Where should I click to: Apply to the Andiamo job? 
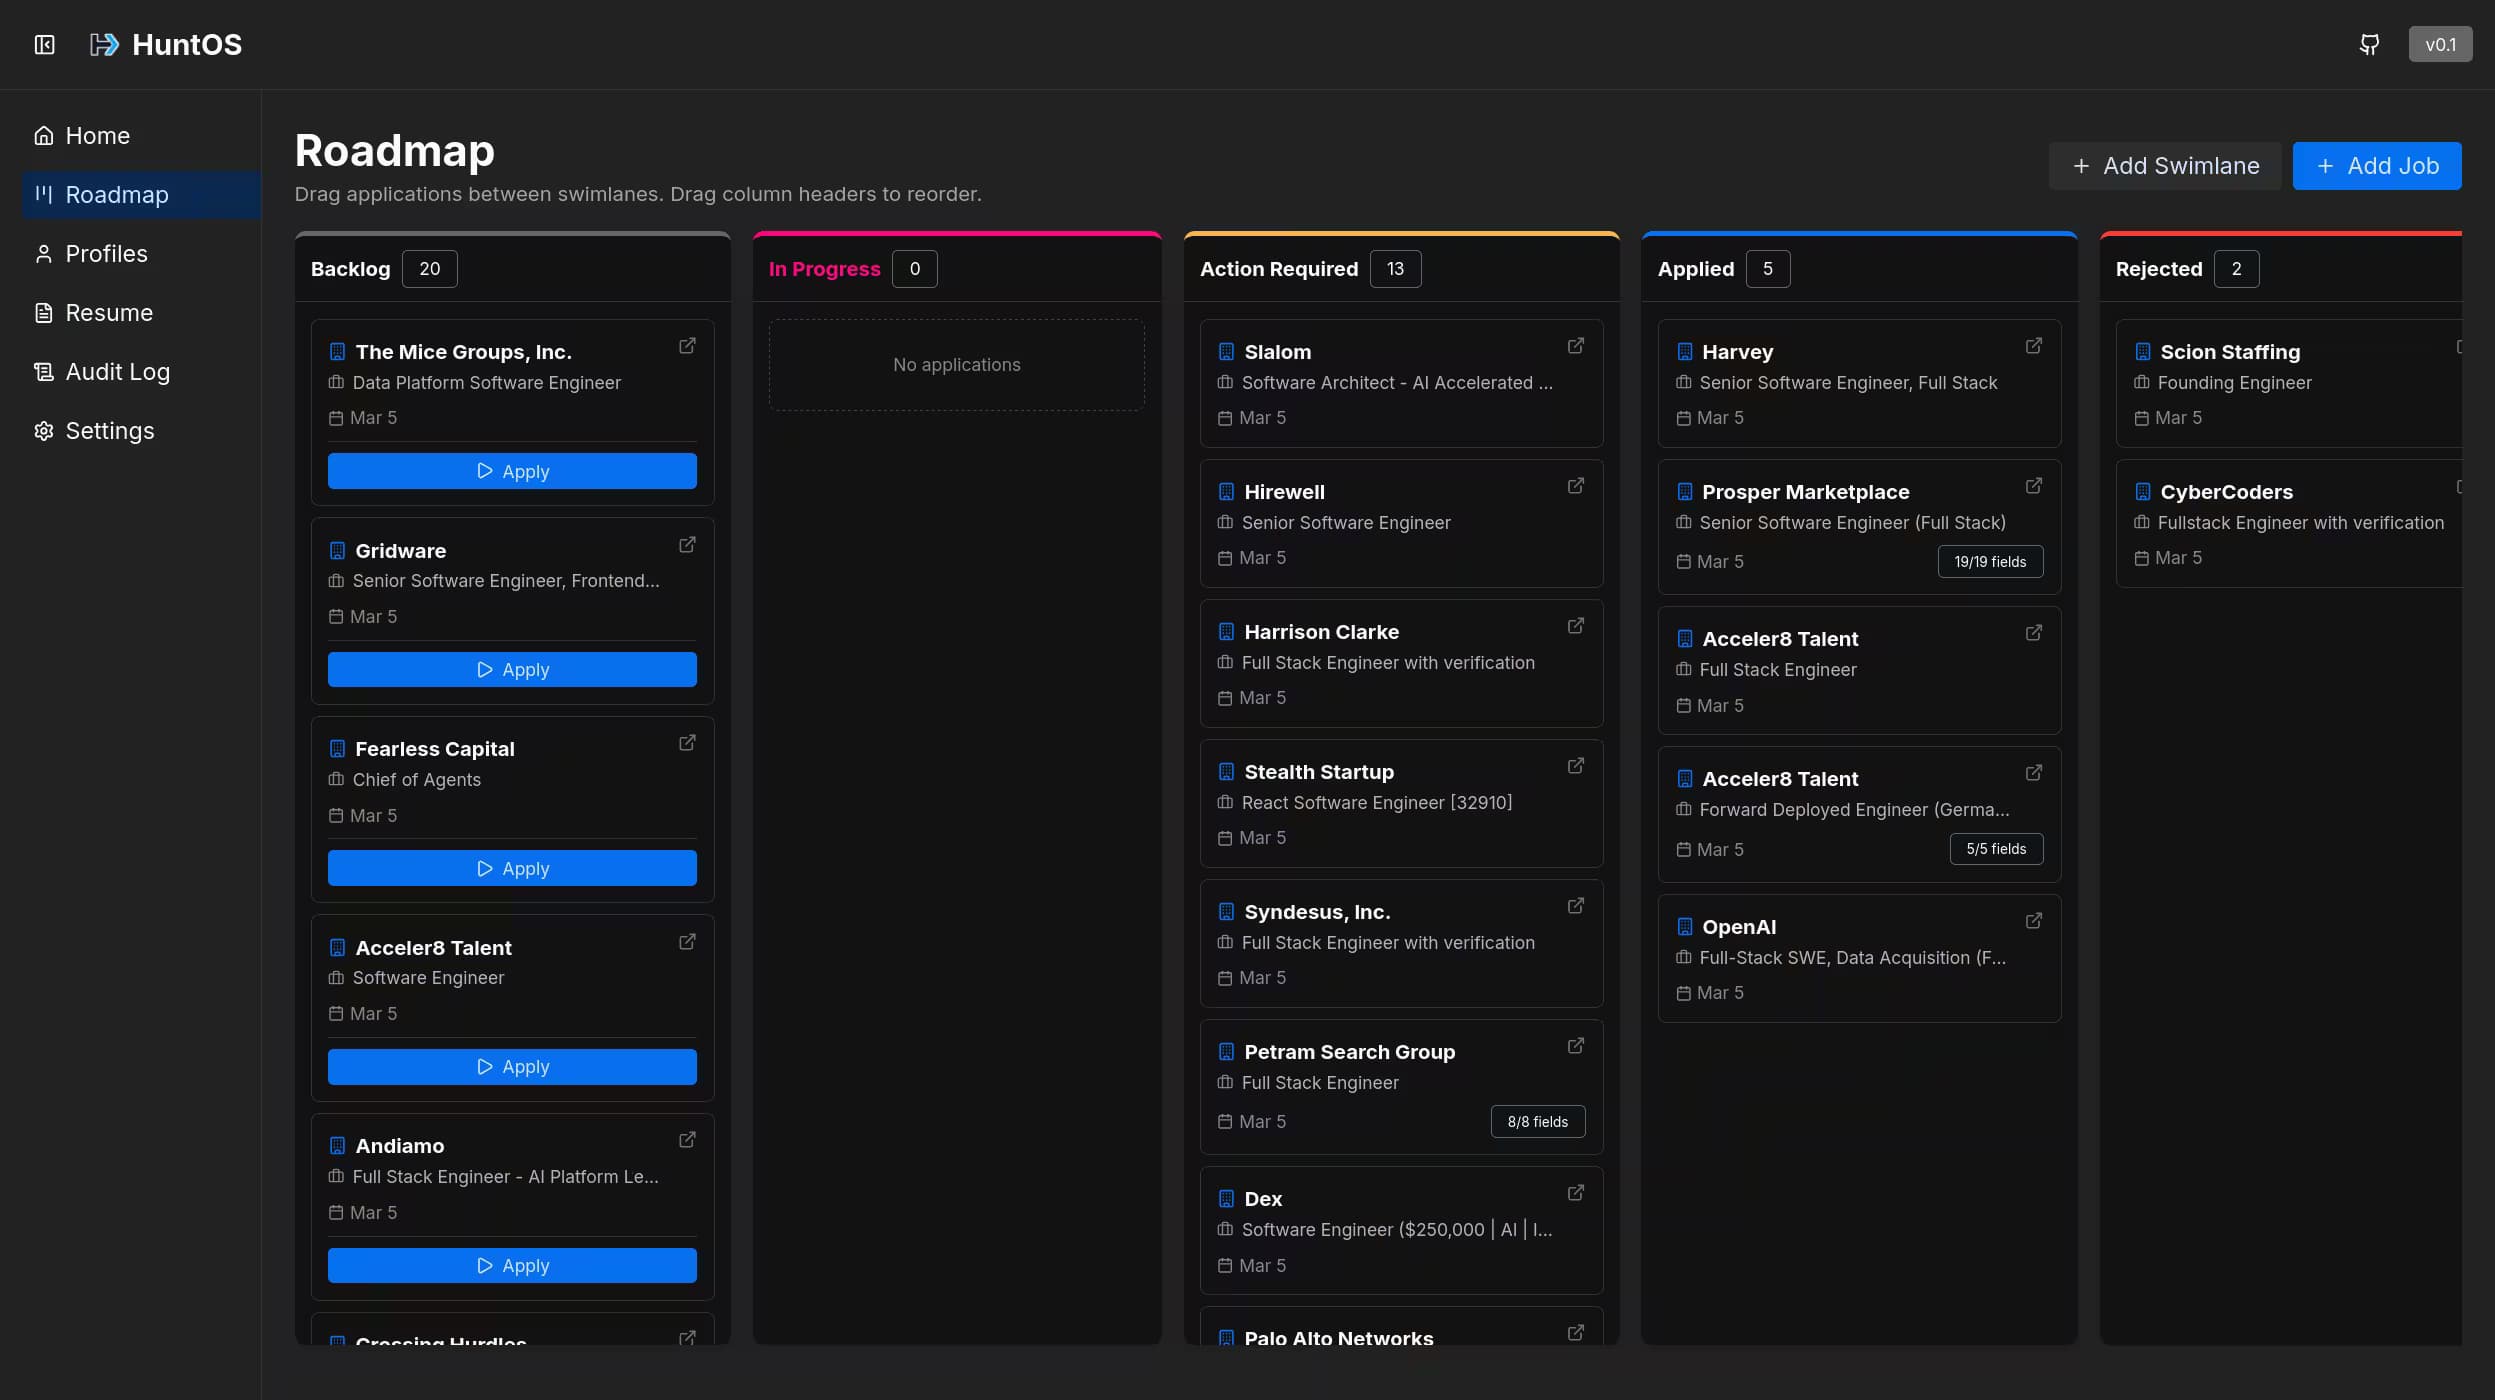point(512,1265)
